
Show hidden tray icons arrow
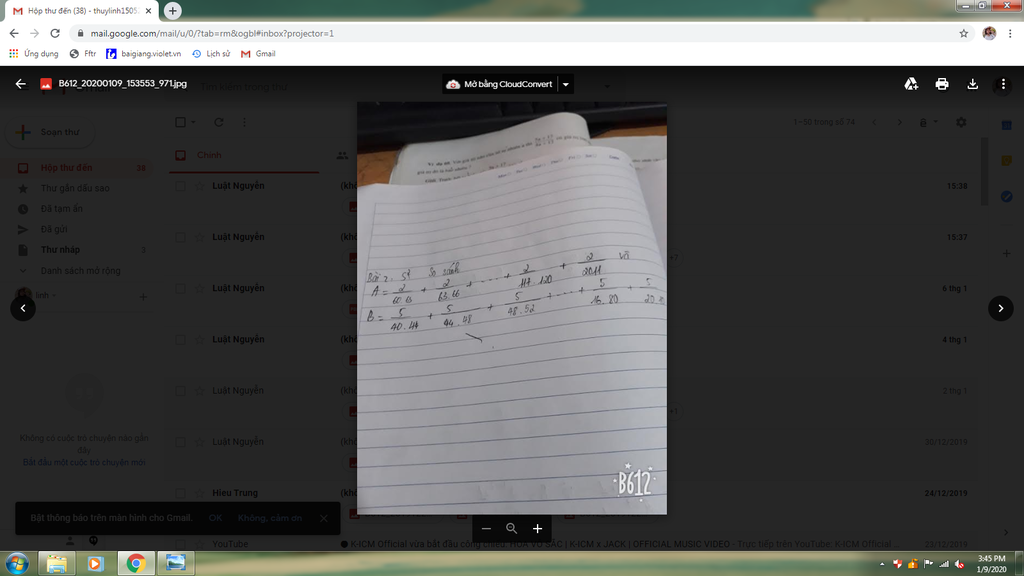point(882,564)
